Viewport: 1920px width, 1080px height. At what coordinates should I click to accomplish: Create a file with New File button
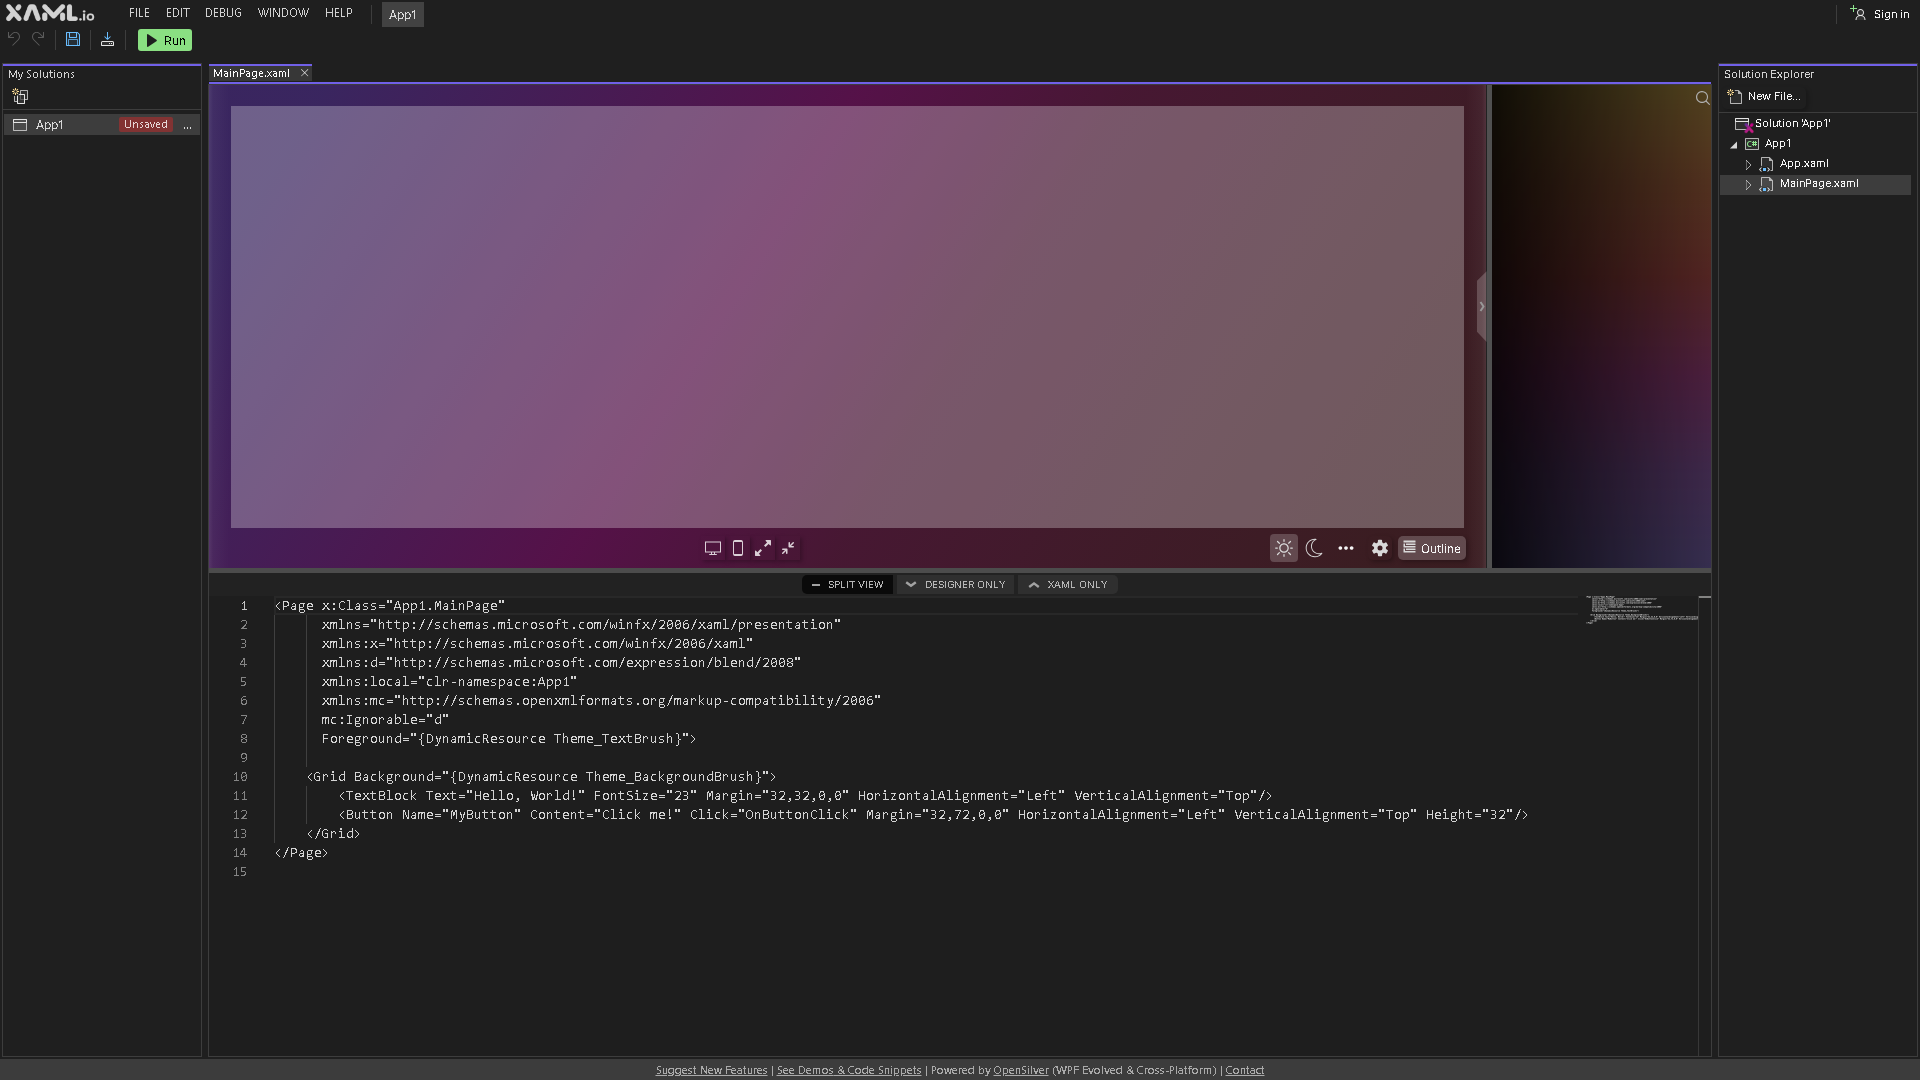1765,97
